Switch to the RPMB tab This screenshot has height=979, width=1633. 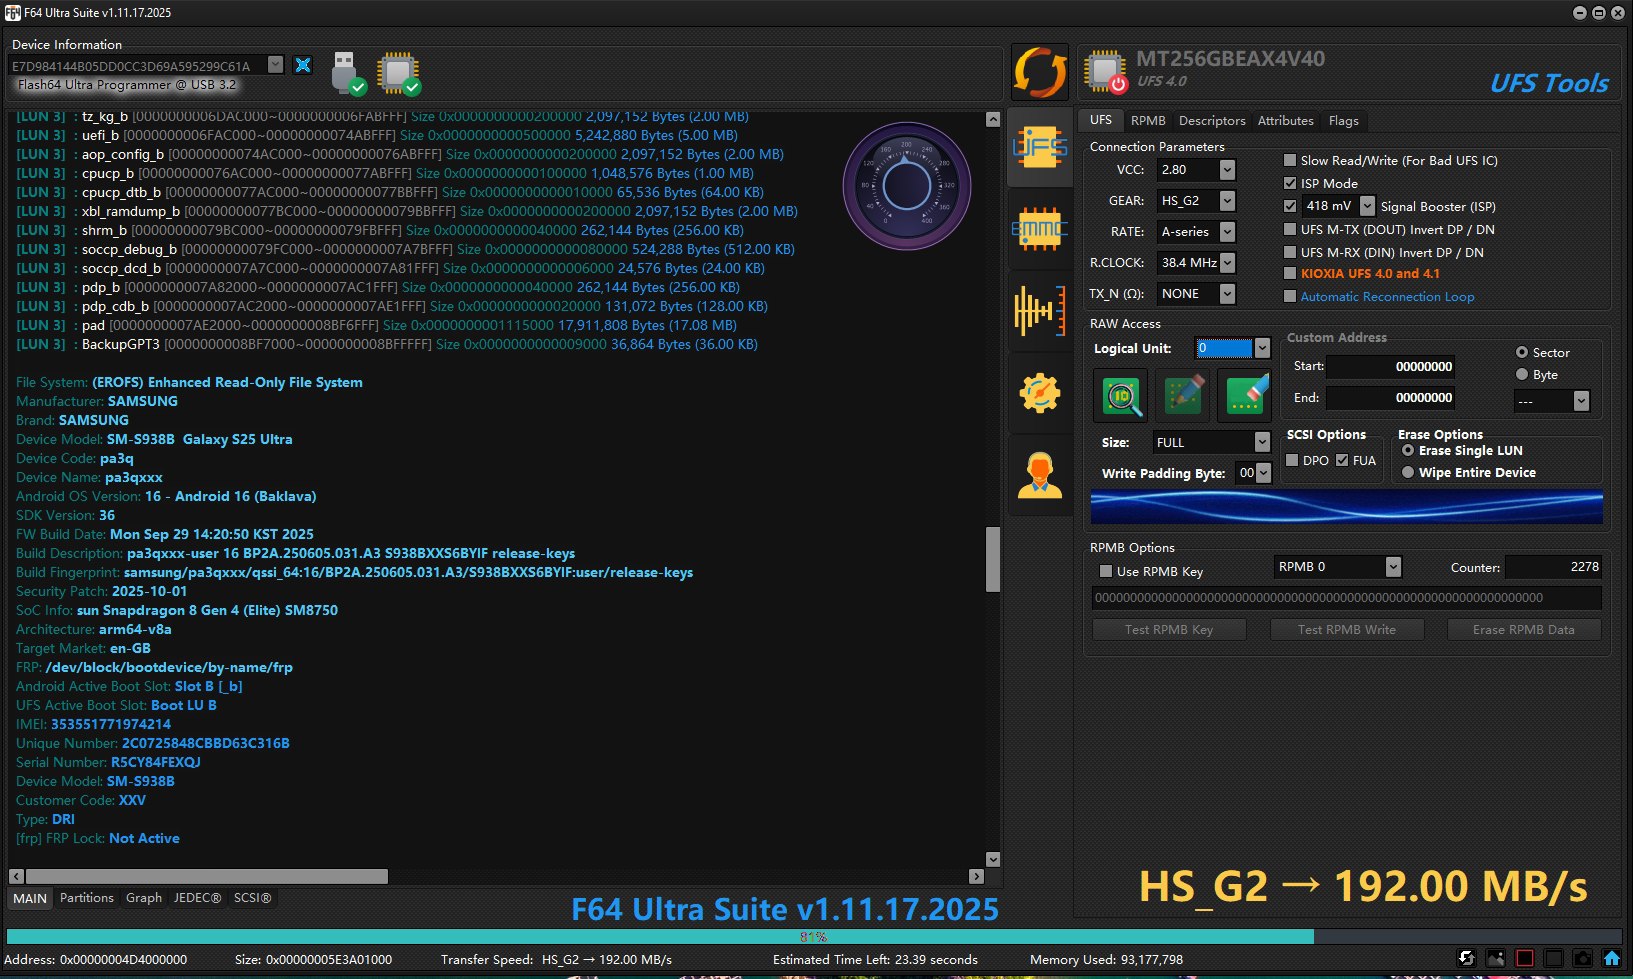tap(1148, 120)
